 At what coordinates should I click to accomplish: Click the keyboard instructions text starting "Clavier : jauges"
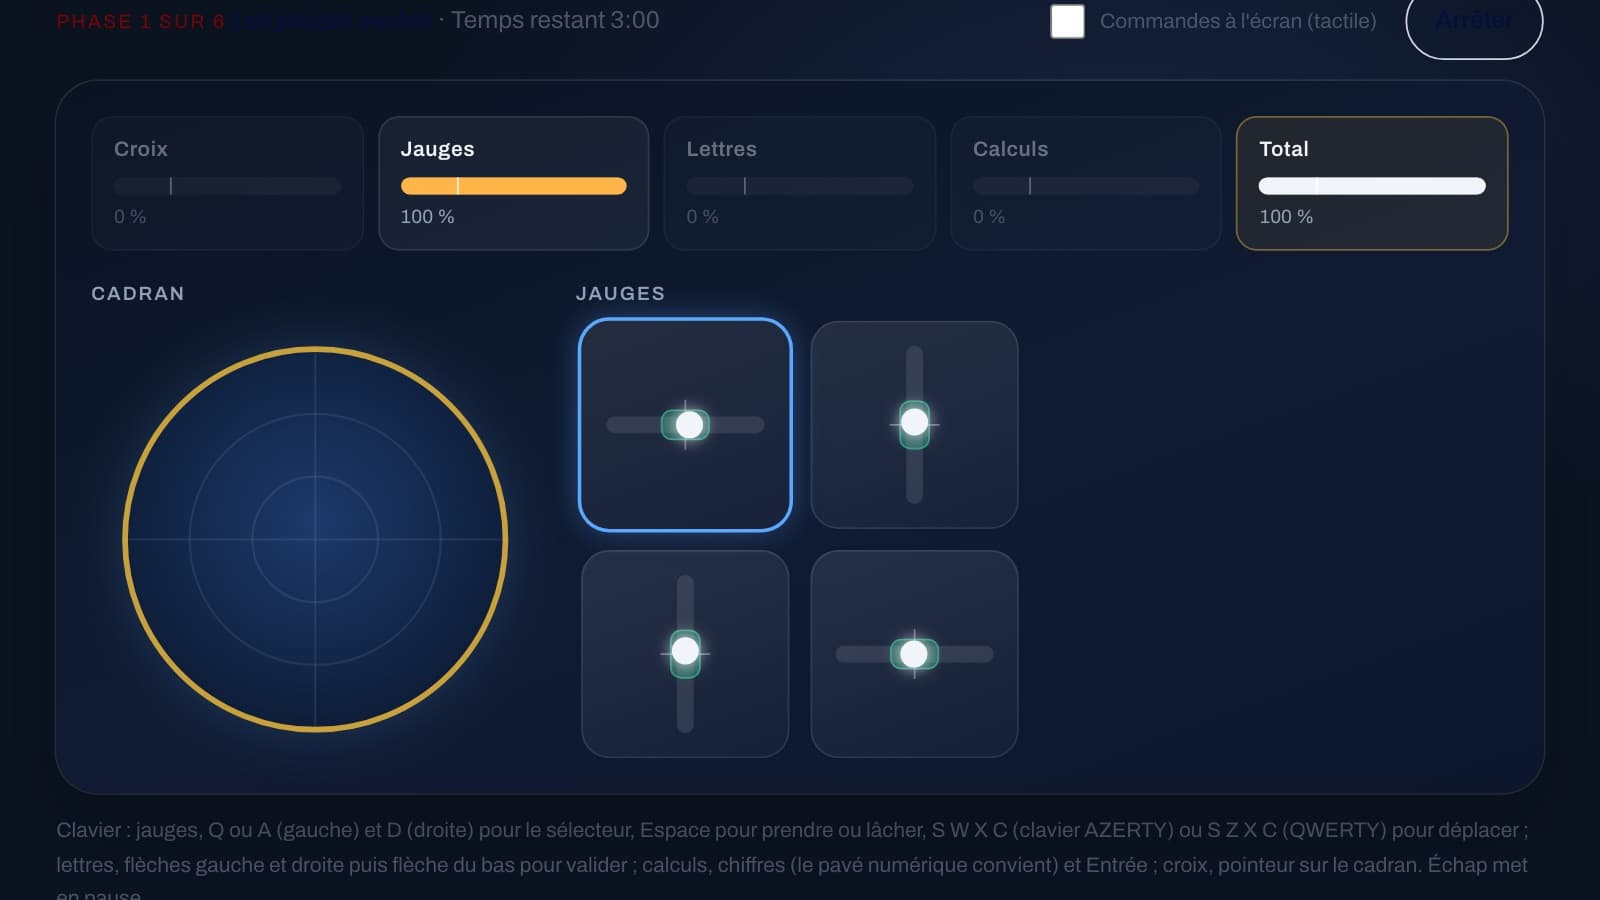click(792, 860)
